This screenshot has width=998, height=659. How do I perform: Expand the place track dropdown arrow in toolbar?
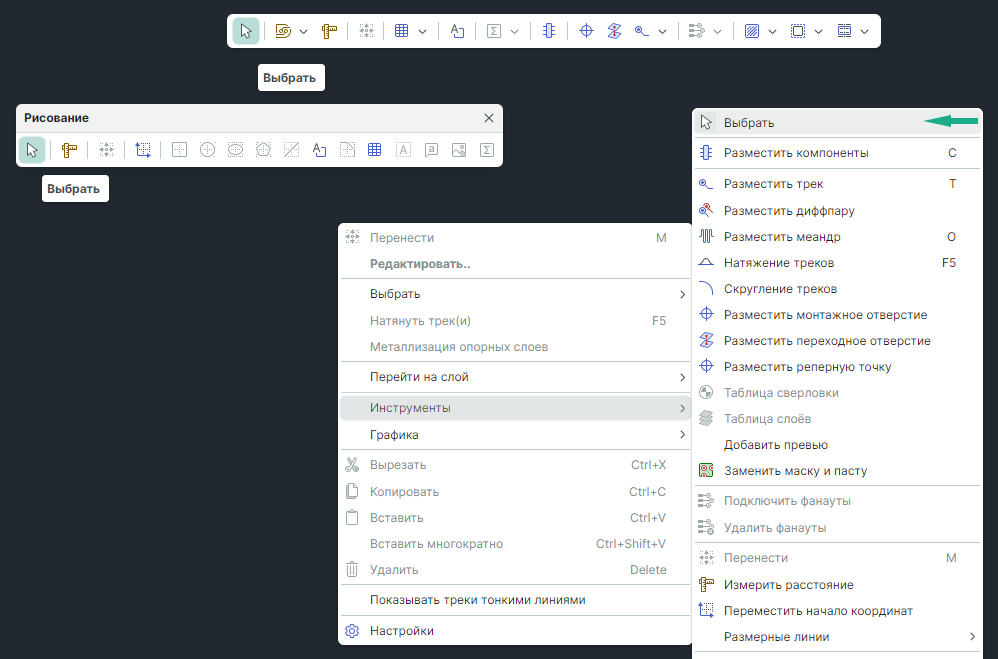[x=663, y=31]
